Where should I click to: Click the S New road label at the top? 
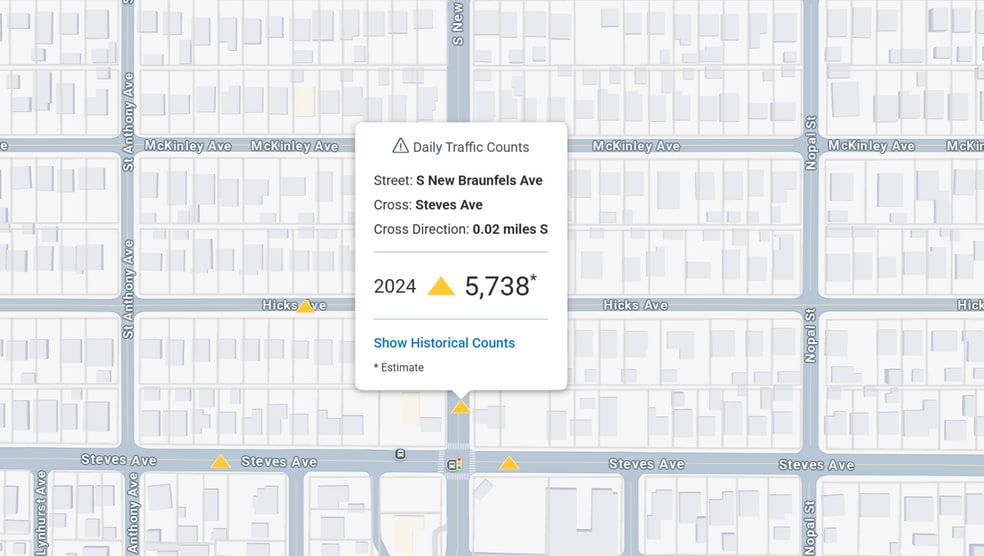(x=458, y=24)
